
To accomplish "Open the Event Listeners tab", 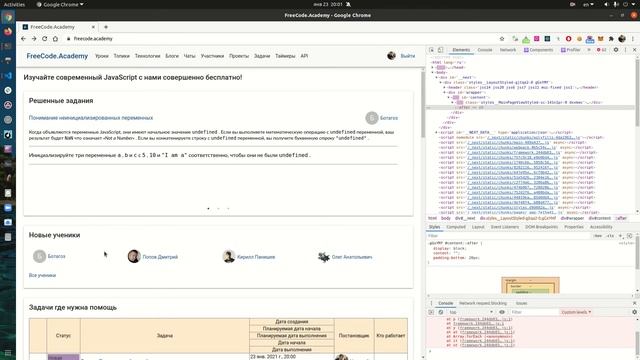I will [505, 227].
